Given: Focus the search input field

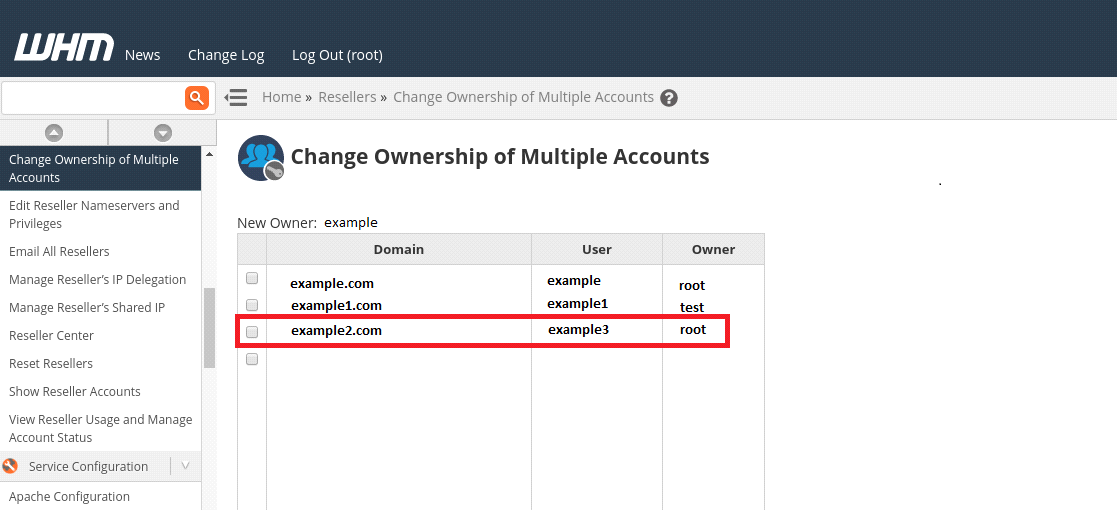Looking at the screenshot, I should tap(93, 98).
